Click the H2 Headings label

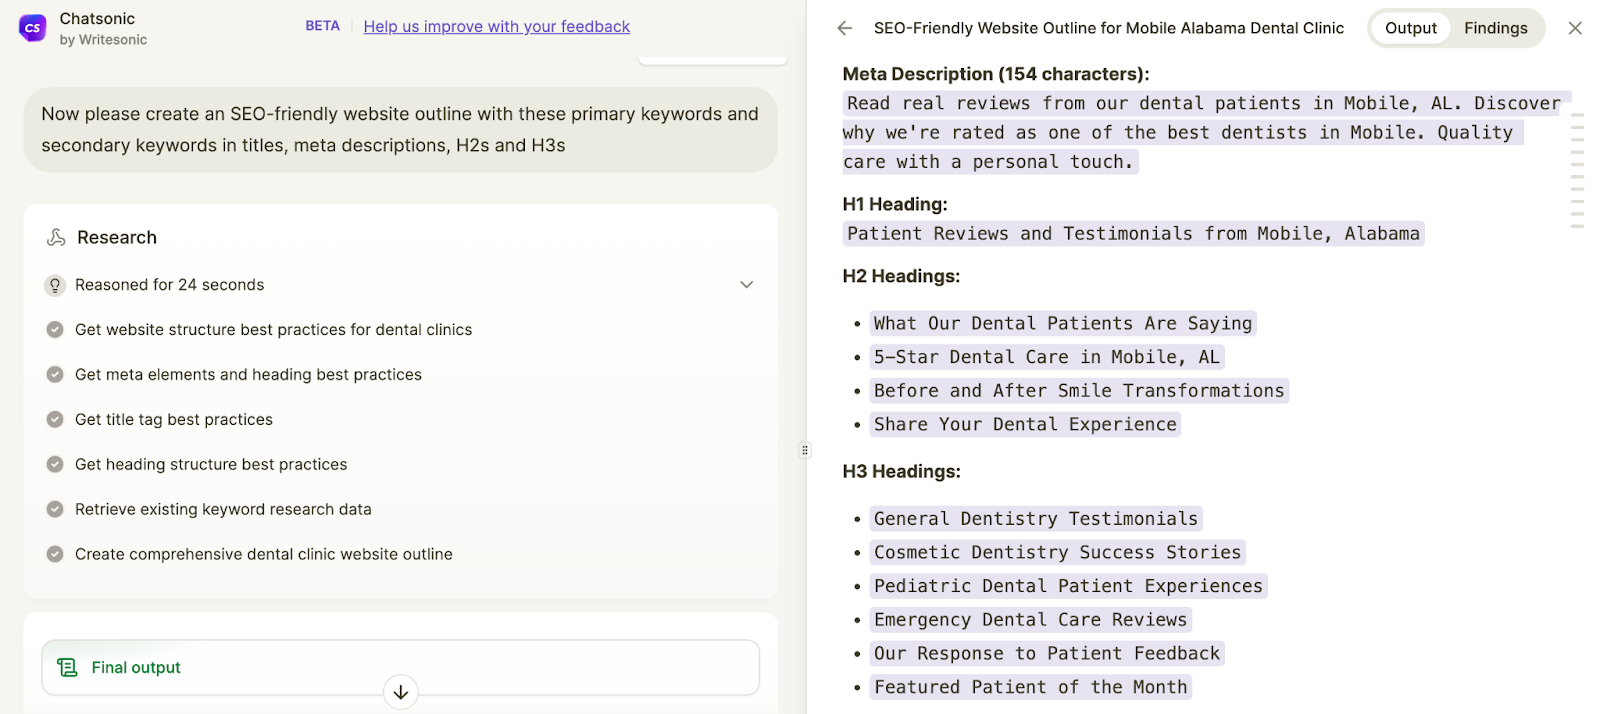click(901, 276)
